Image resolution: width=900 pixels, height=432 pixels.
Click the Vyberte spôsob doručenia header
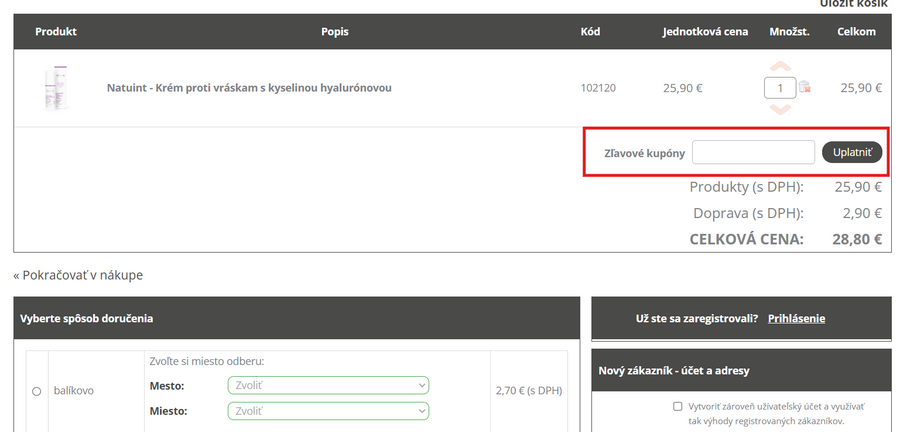click(86, 318)
